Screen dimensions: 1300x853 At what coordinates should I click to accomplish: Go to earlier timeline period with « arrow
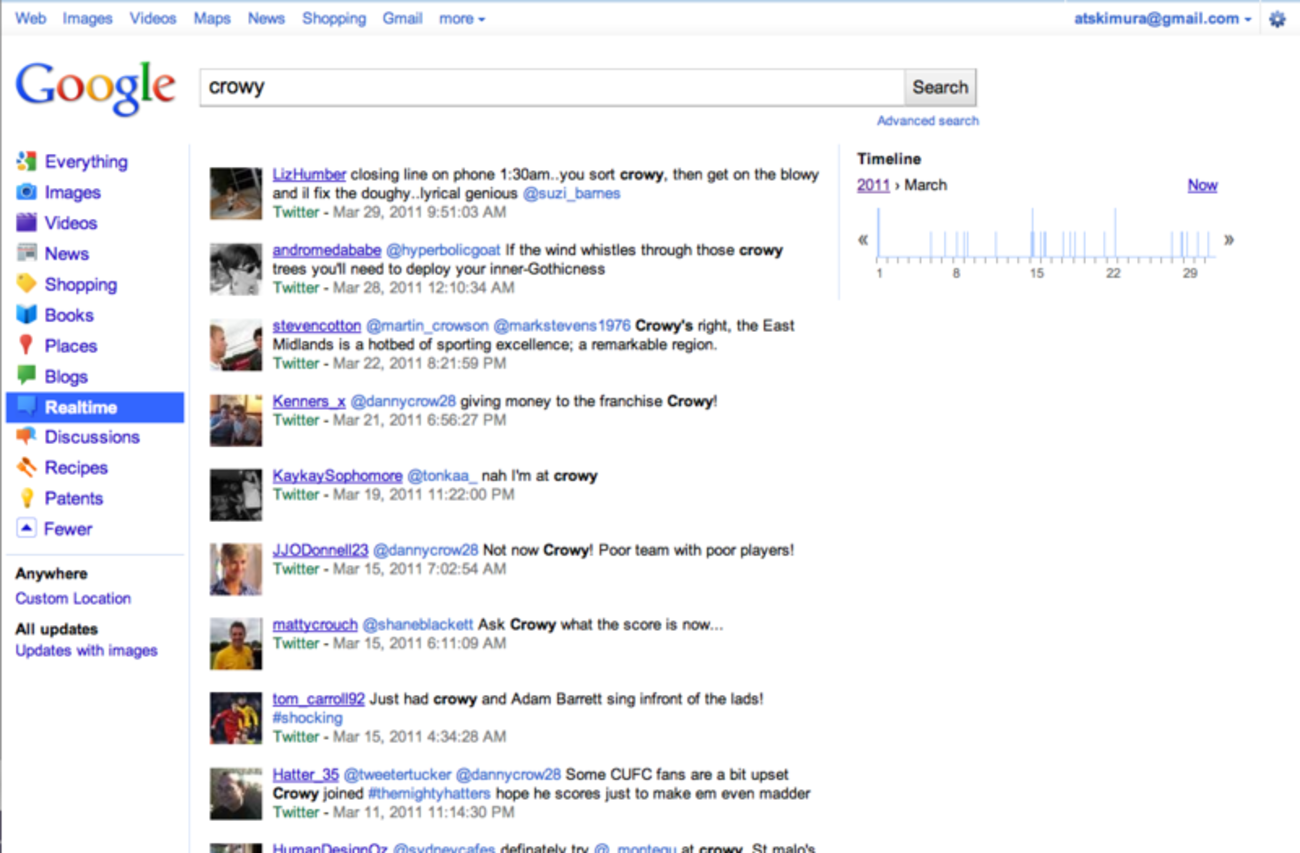click(863, 240)
